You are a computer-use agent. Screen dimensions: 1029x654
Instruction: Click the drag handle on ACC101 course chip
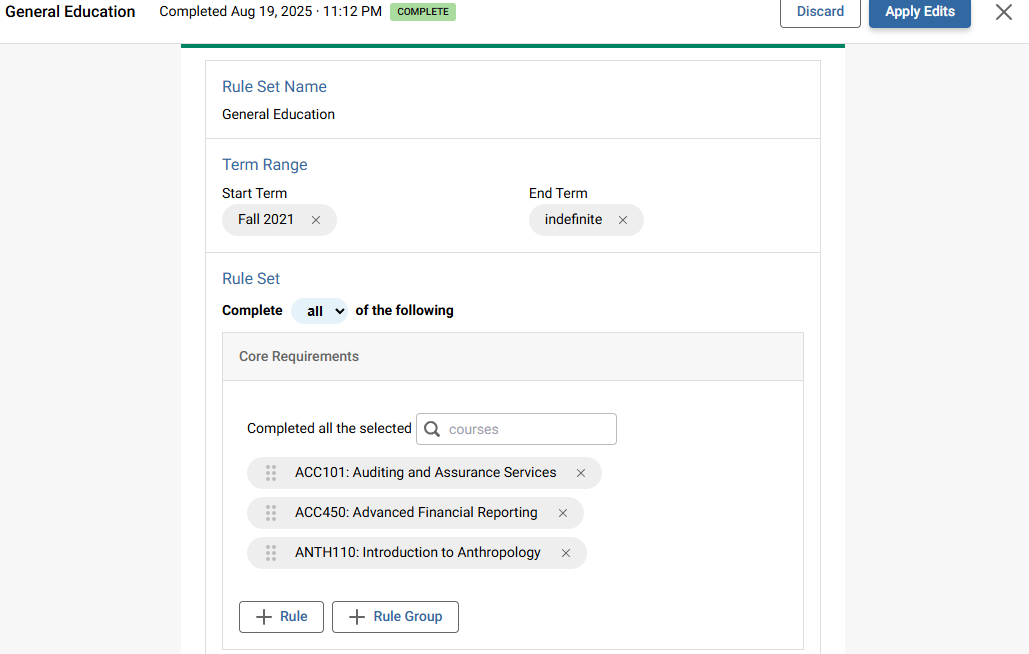coord(270,472)
